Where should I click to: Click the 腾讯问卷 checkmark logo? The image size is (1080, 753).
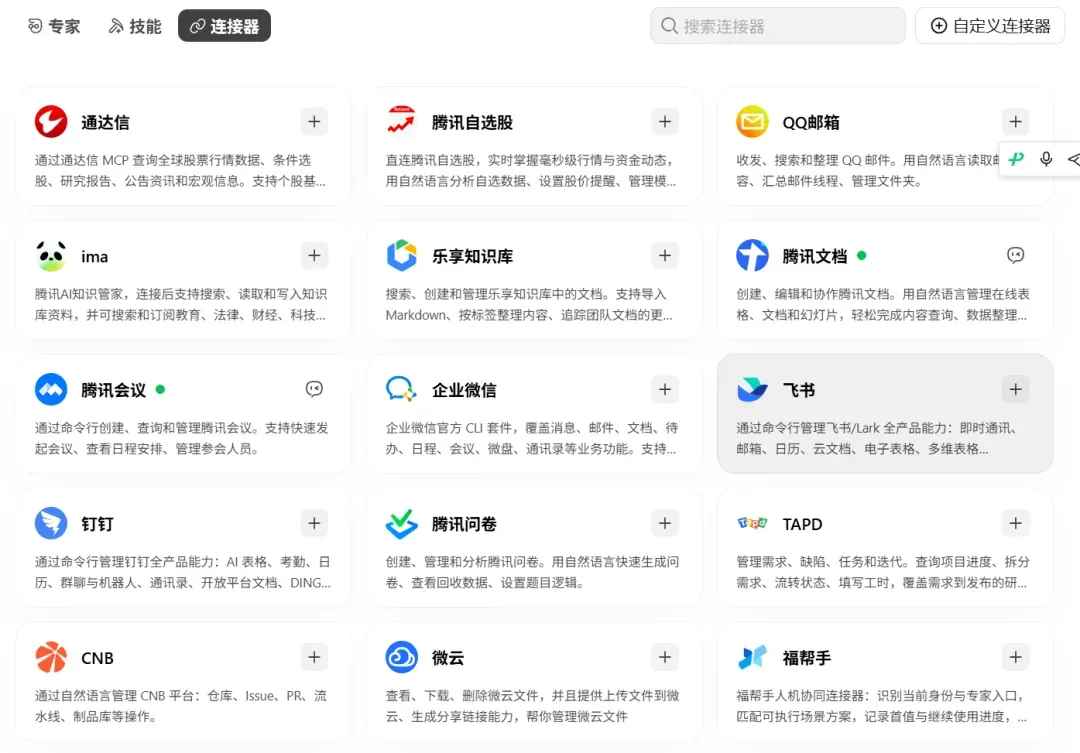point(402,524)
